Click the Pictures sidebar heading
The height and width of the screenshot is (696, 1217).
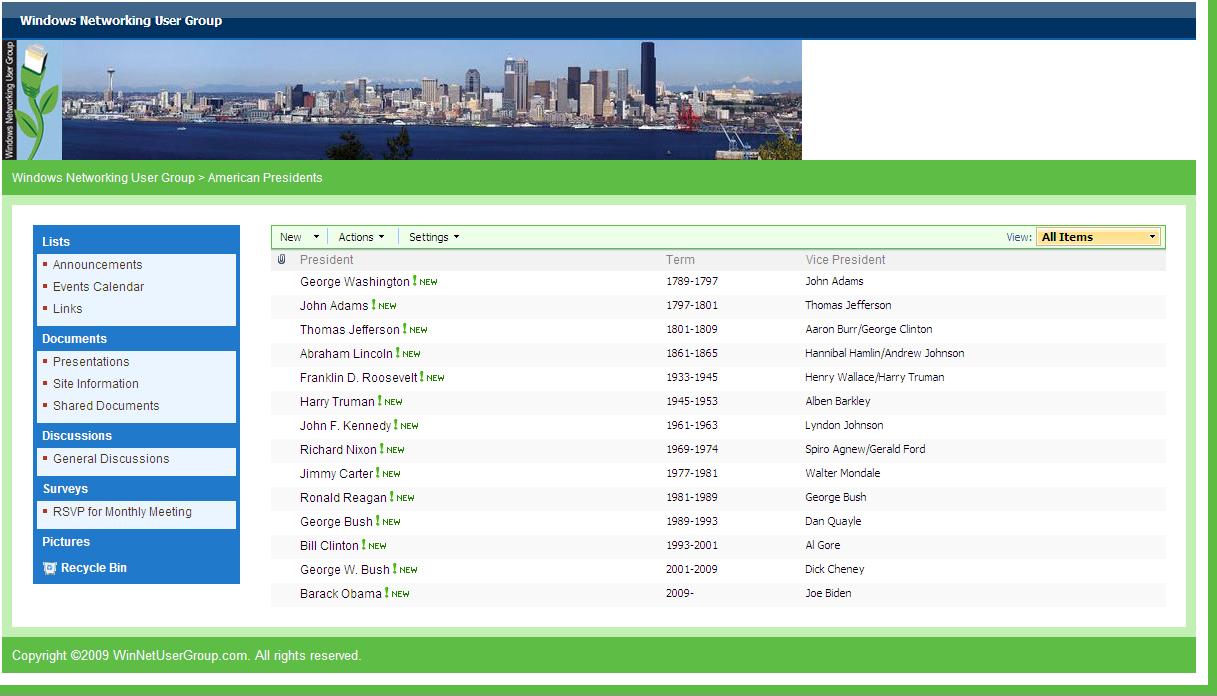pyautogui.click(x=66, y=542)
